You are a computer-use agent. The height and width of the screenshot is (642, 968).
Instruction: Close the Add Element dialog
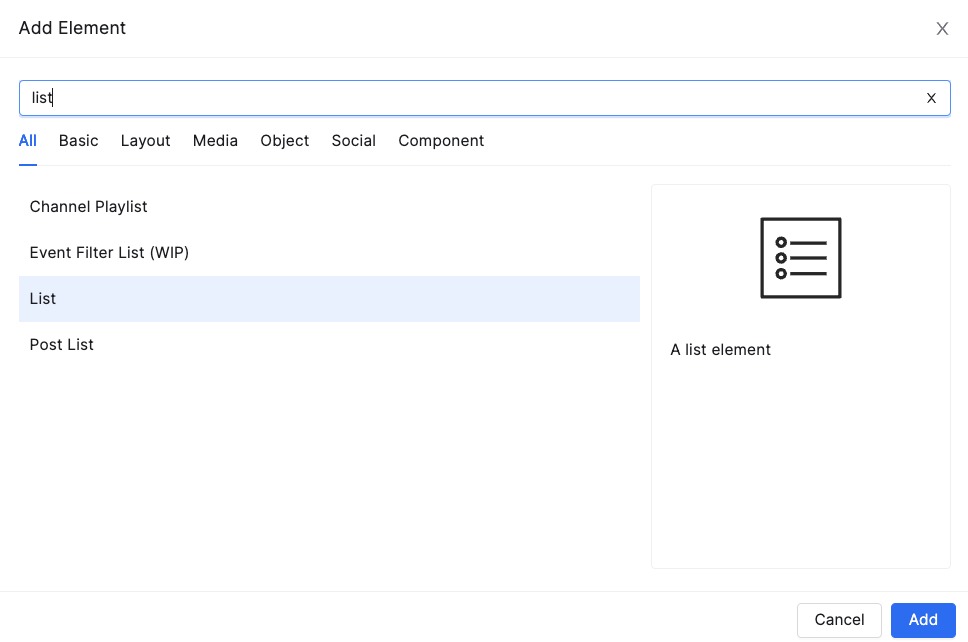(941, 28)
